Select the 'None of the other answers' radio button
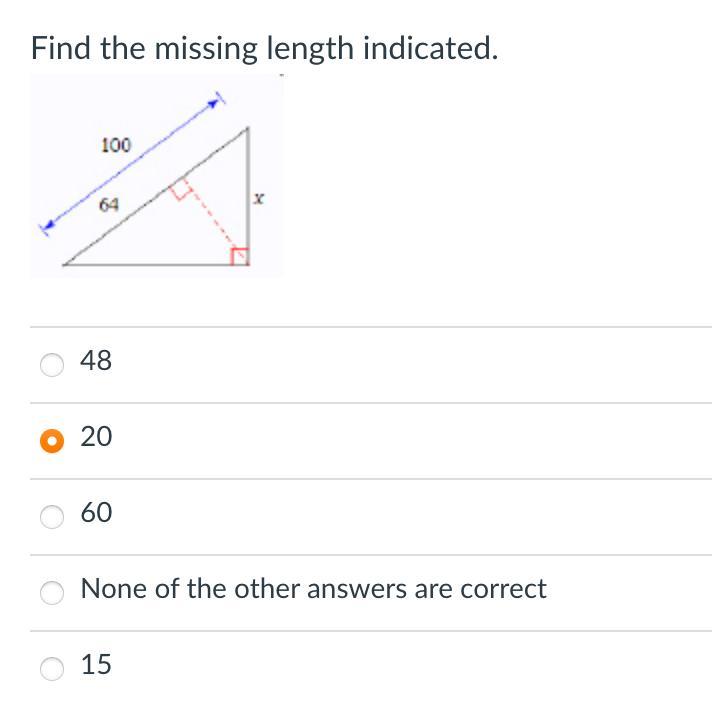The width and height of the screenshot is (712, 702). tap(52, 593)
